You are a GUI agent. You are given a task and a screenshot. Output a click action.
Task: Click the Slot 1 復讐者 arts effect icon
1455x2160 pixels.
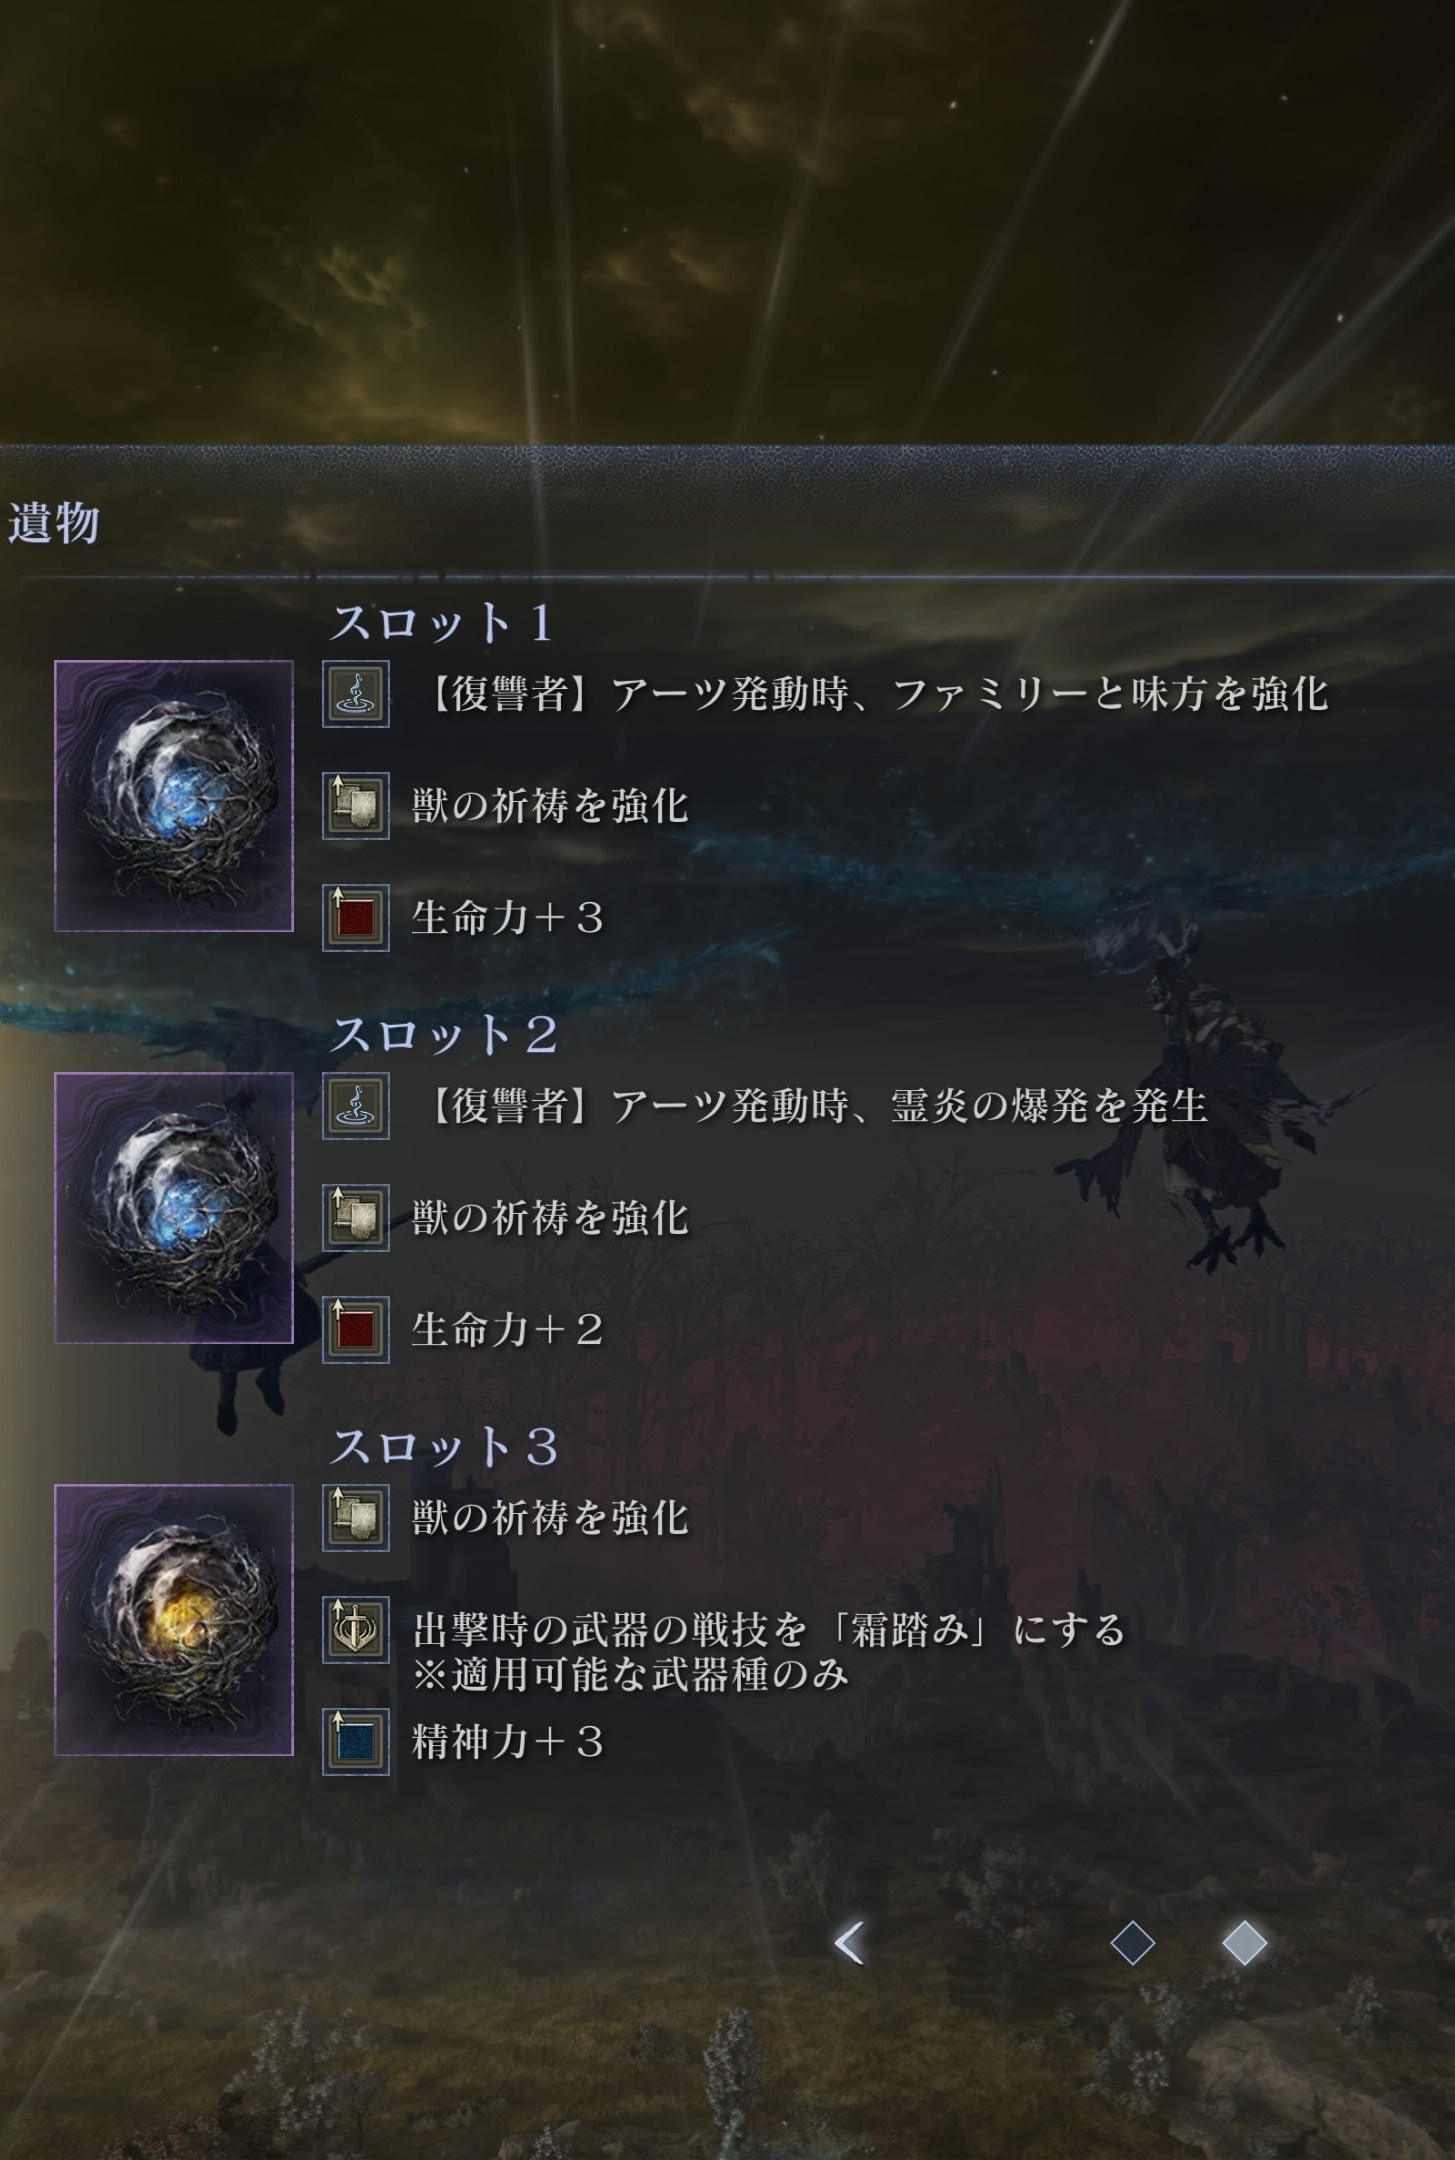click(x=356, y=694)
